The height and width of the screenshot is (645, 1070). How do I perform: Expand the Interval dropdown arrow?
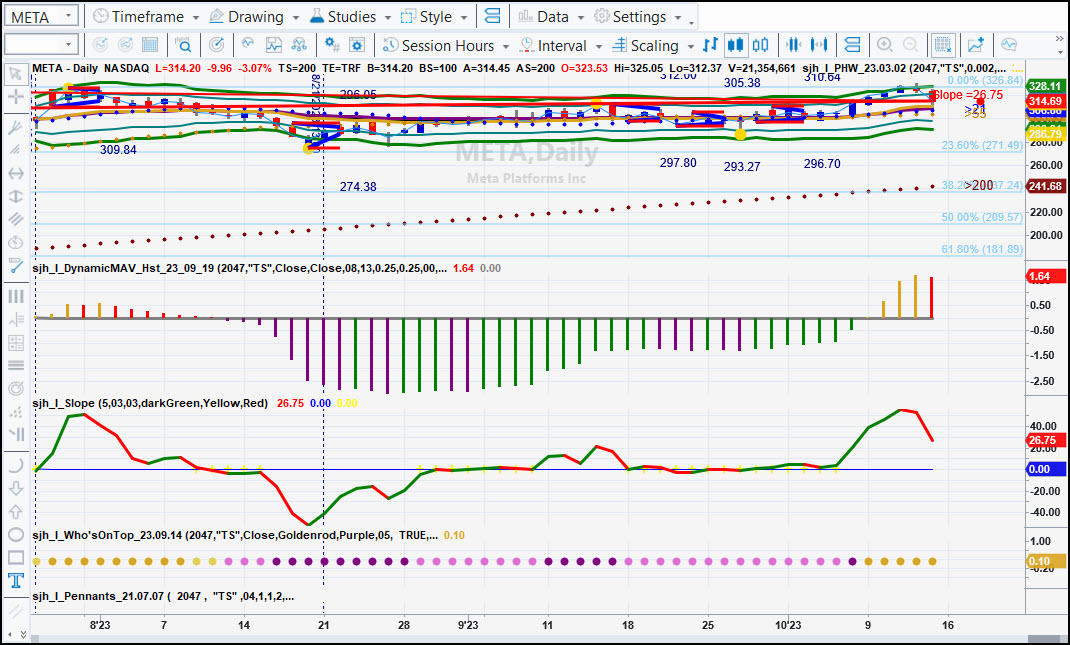point(598,46)
